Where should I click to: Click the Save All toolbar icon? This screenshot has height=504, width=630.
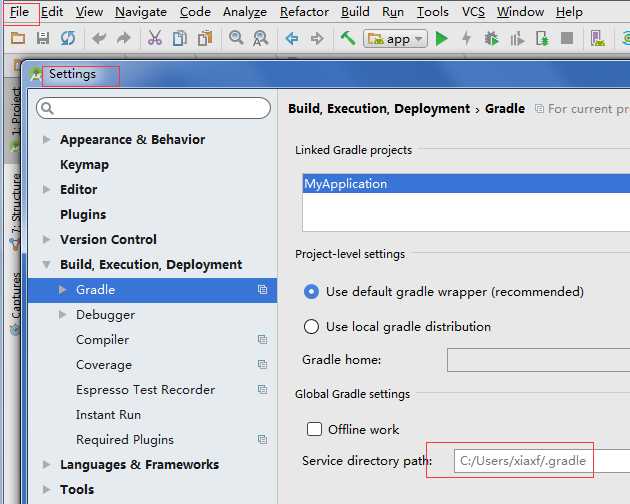(x=43, y=39)
